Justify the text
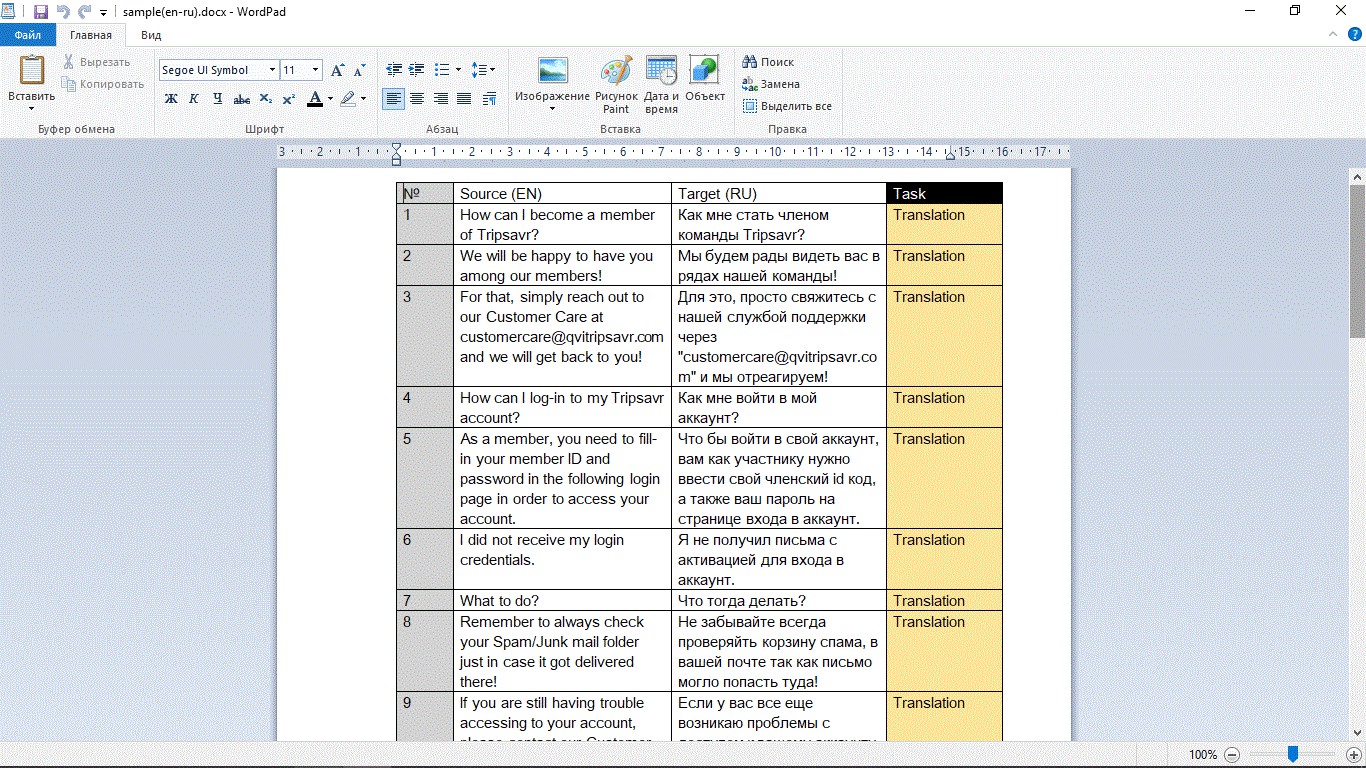The height and width of the screenshot is (768, 1366). click(464, 99)
